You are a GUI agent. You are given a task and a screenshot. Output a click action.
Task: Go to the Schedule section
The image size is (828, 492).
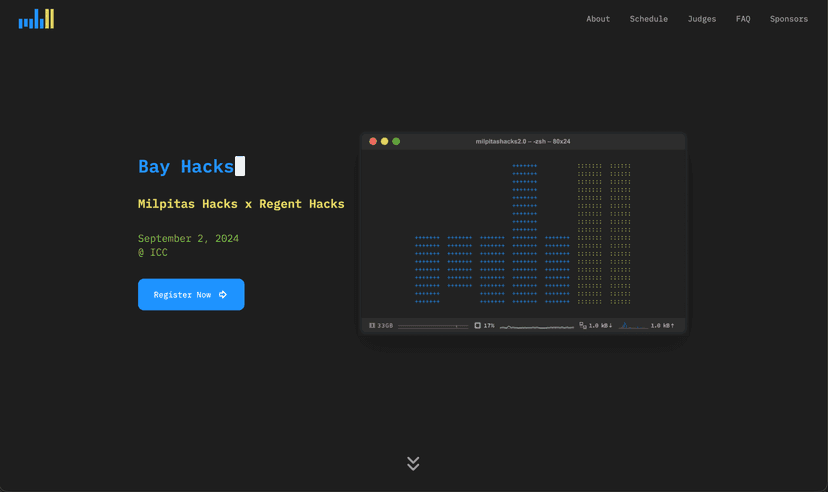point(648,19)
